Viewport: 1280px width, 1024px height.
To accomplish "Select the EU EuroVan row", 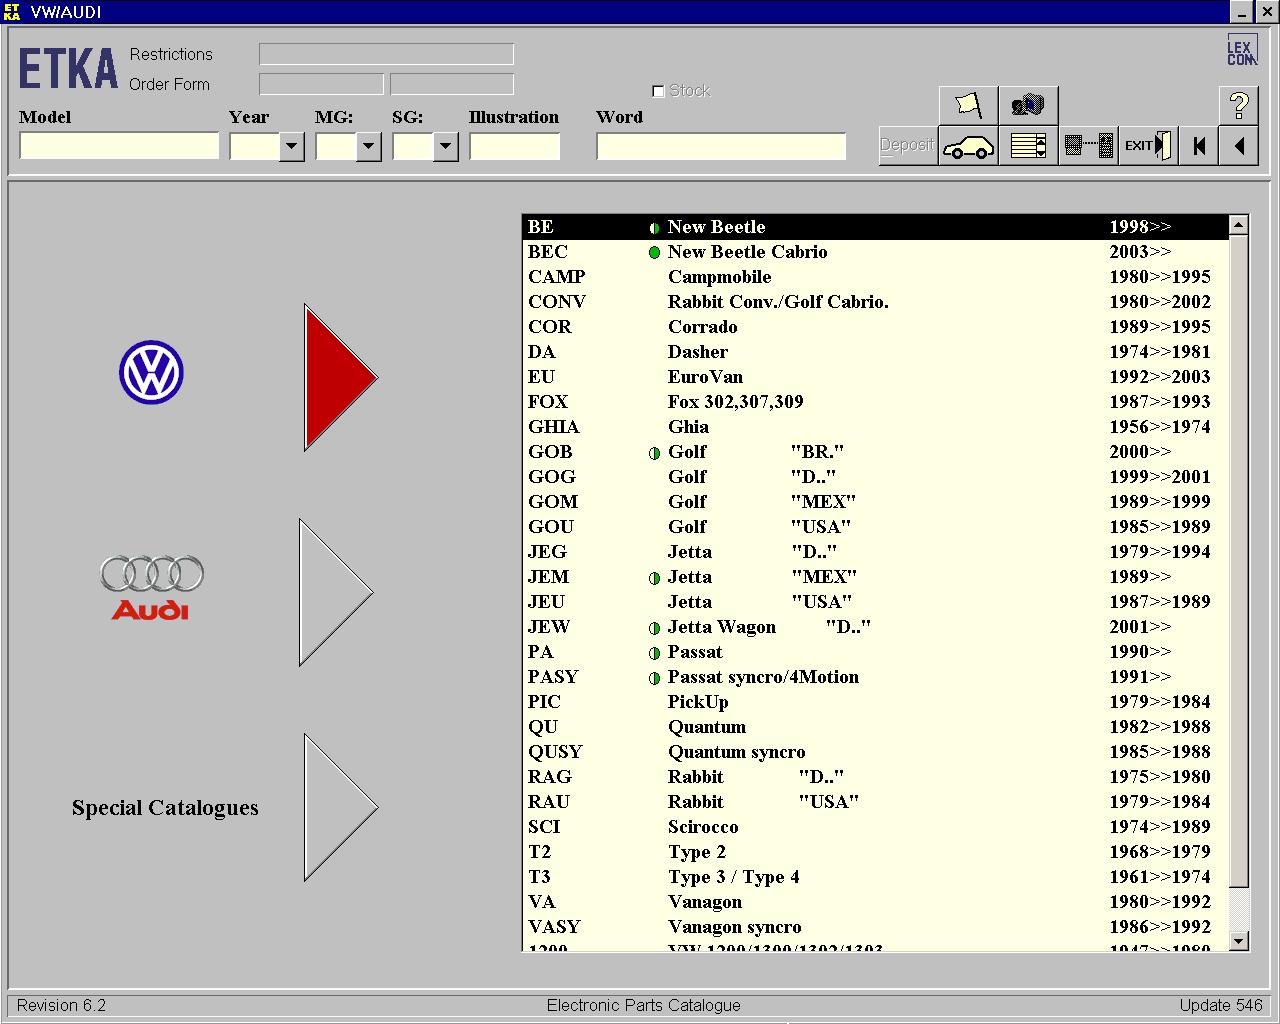I will tap(875, 377).
